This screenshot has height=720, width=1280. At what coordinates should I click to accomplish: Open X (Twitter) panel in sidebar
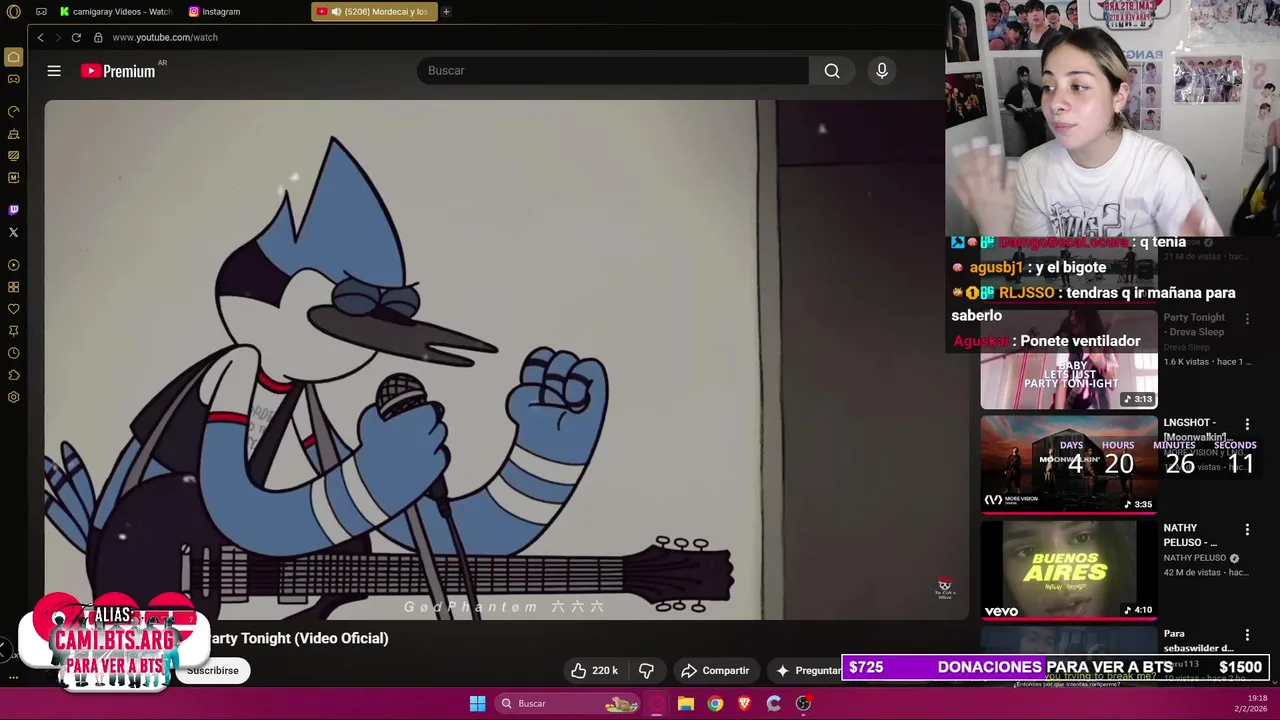pos(13,232)
